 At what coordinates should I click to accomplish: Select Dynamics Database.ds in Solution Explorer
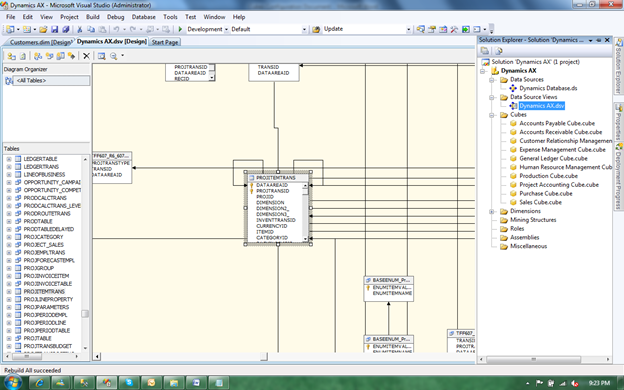pyautogui.click(x=548, y=88)
